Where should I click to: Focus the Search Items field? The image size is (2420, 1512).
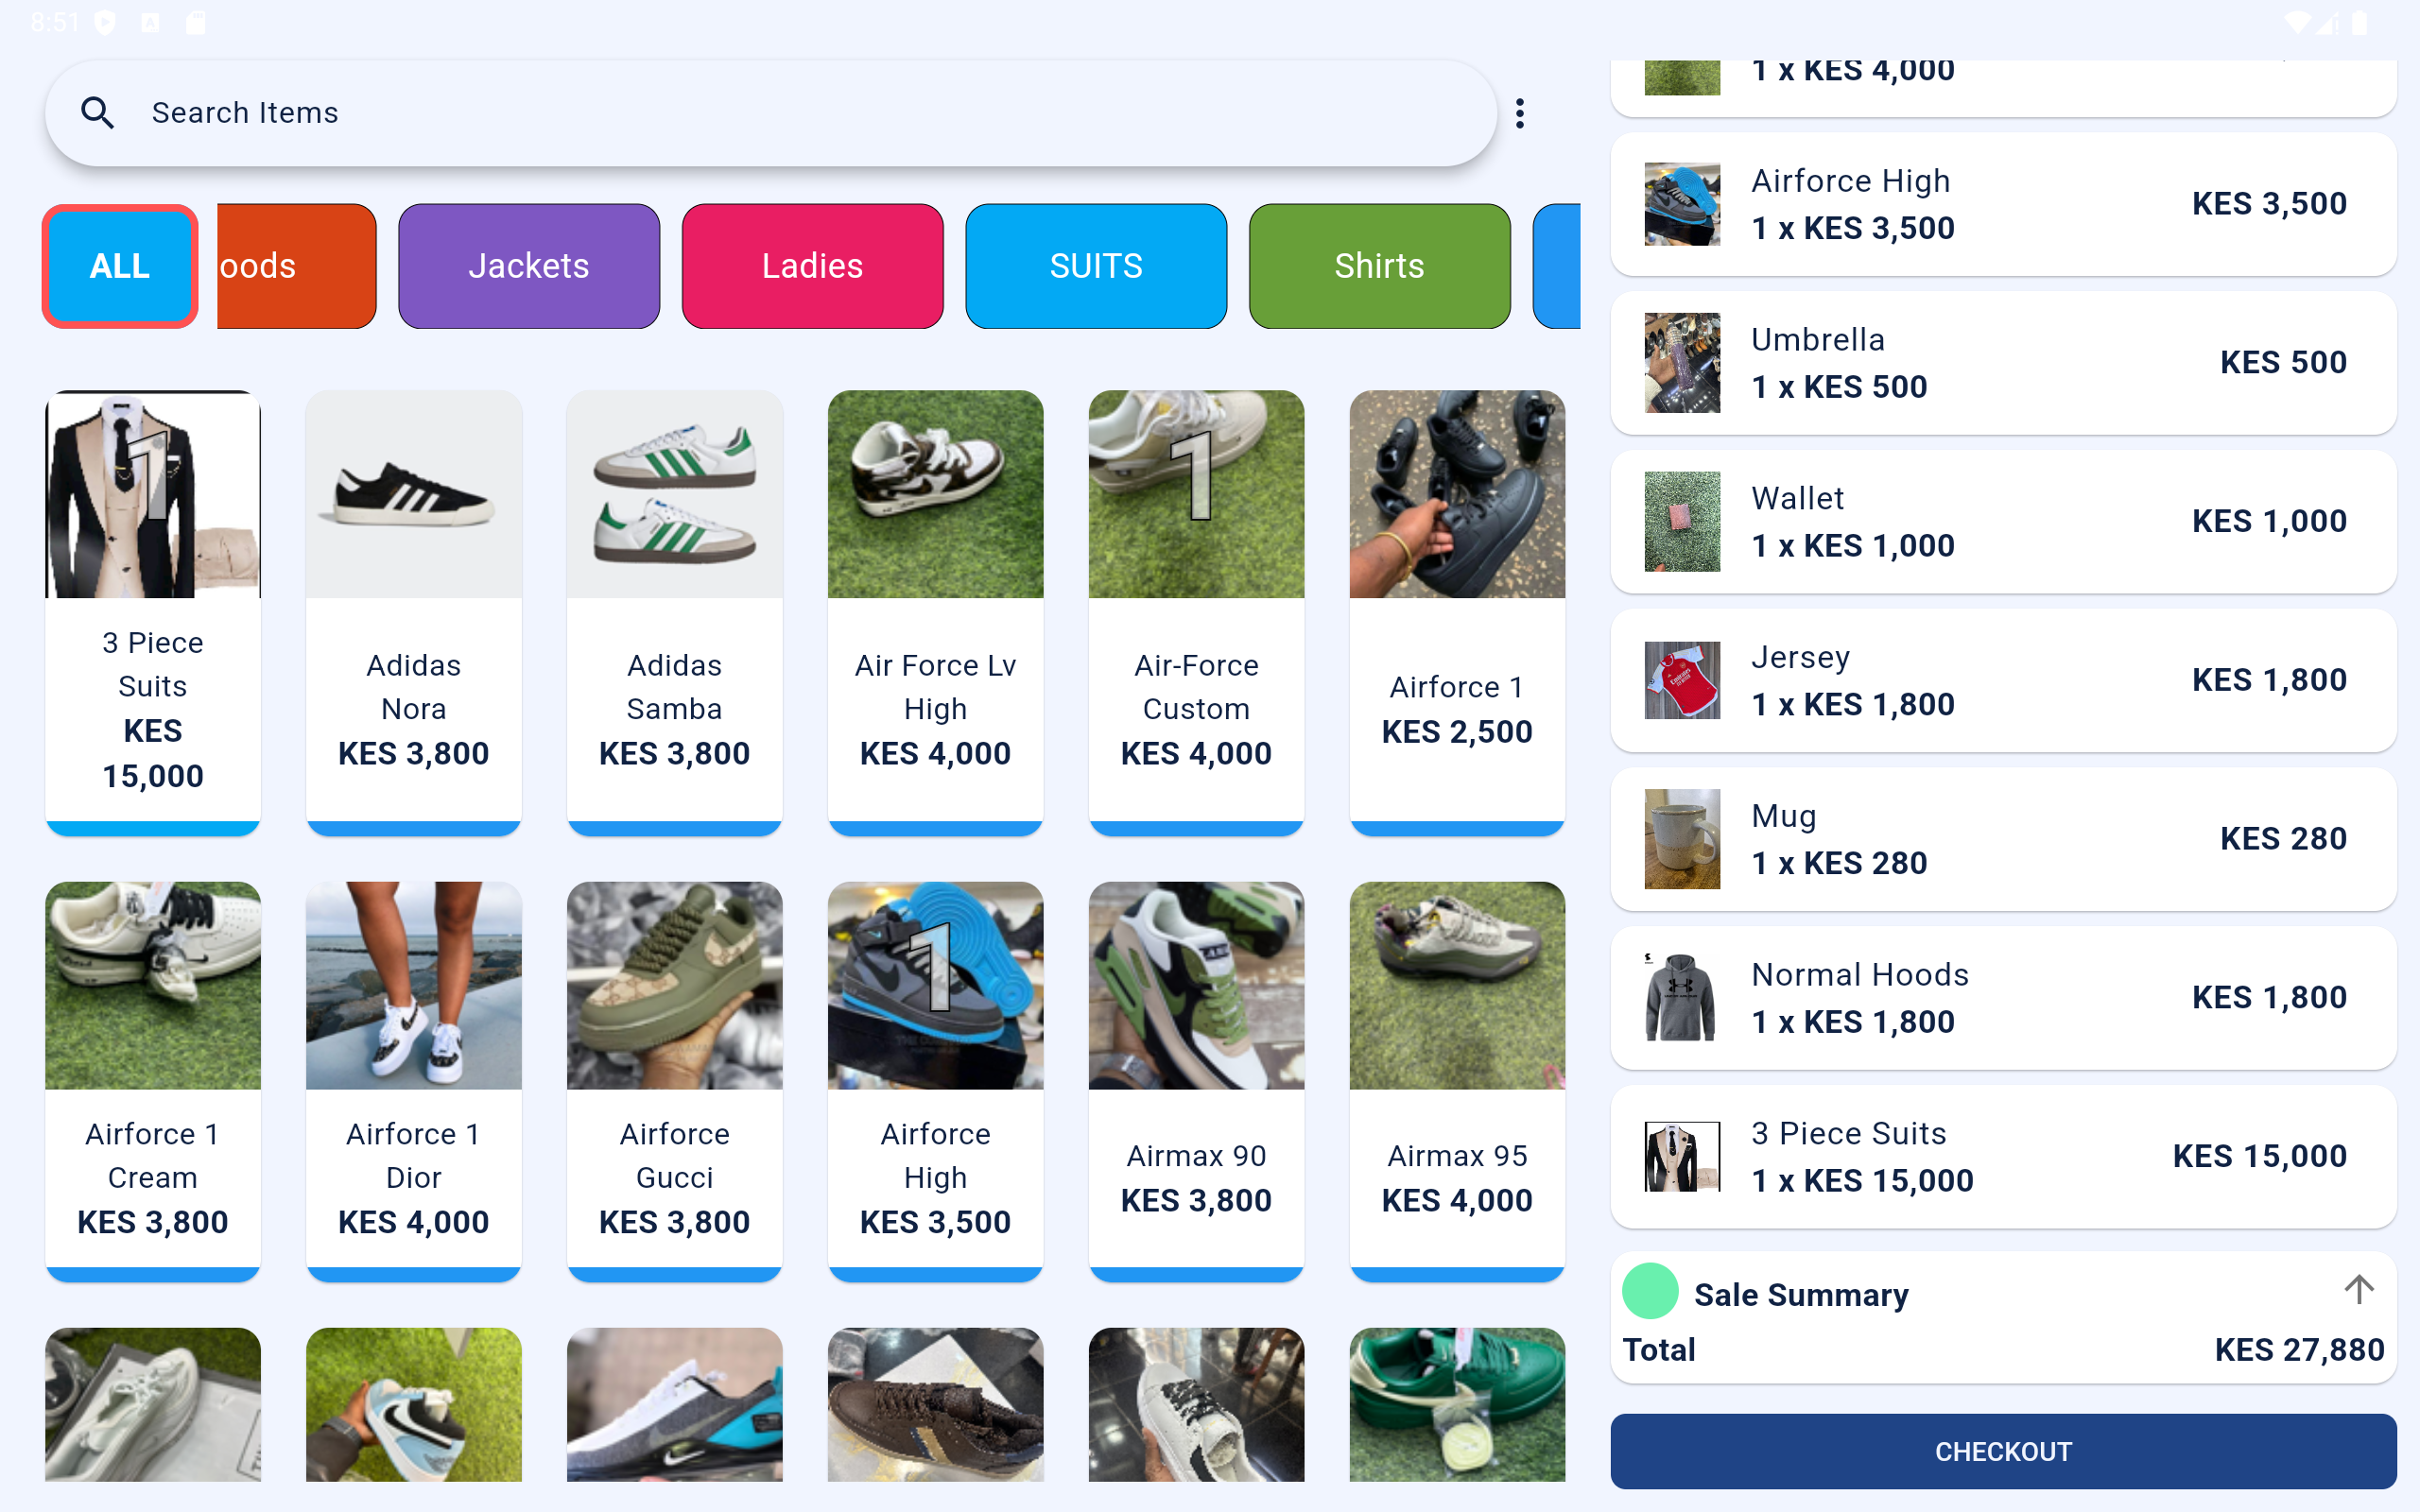point(770,113)
